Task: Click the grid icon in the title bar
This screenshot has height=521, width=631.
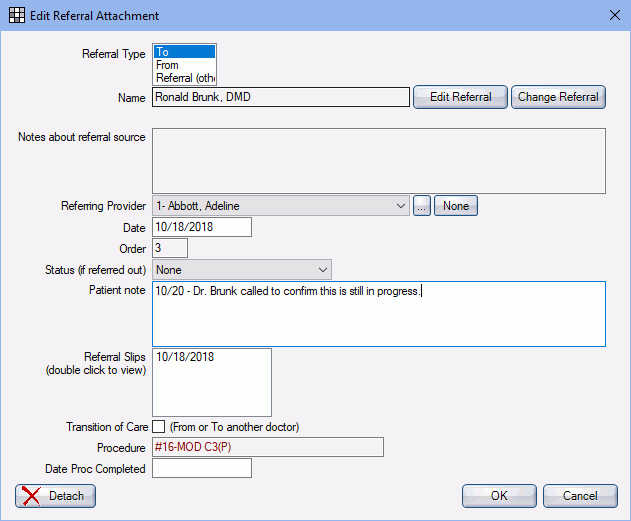Action: 16,16
